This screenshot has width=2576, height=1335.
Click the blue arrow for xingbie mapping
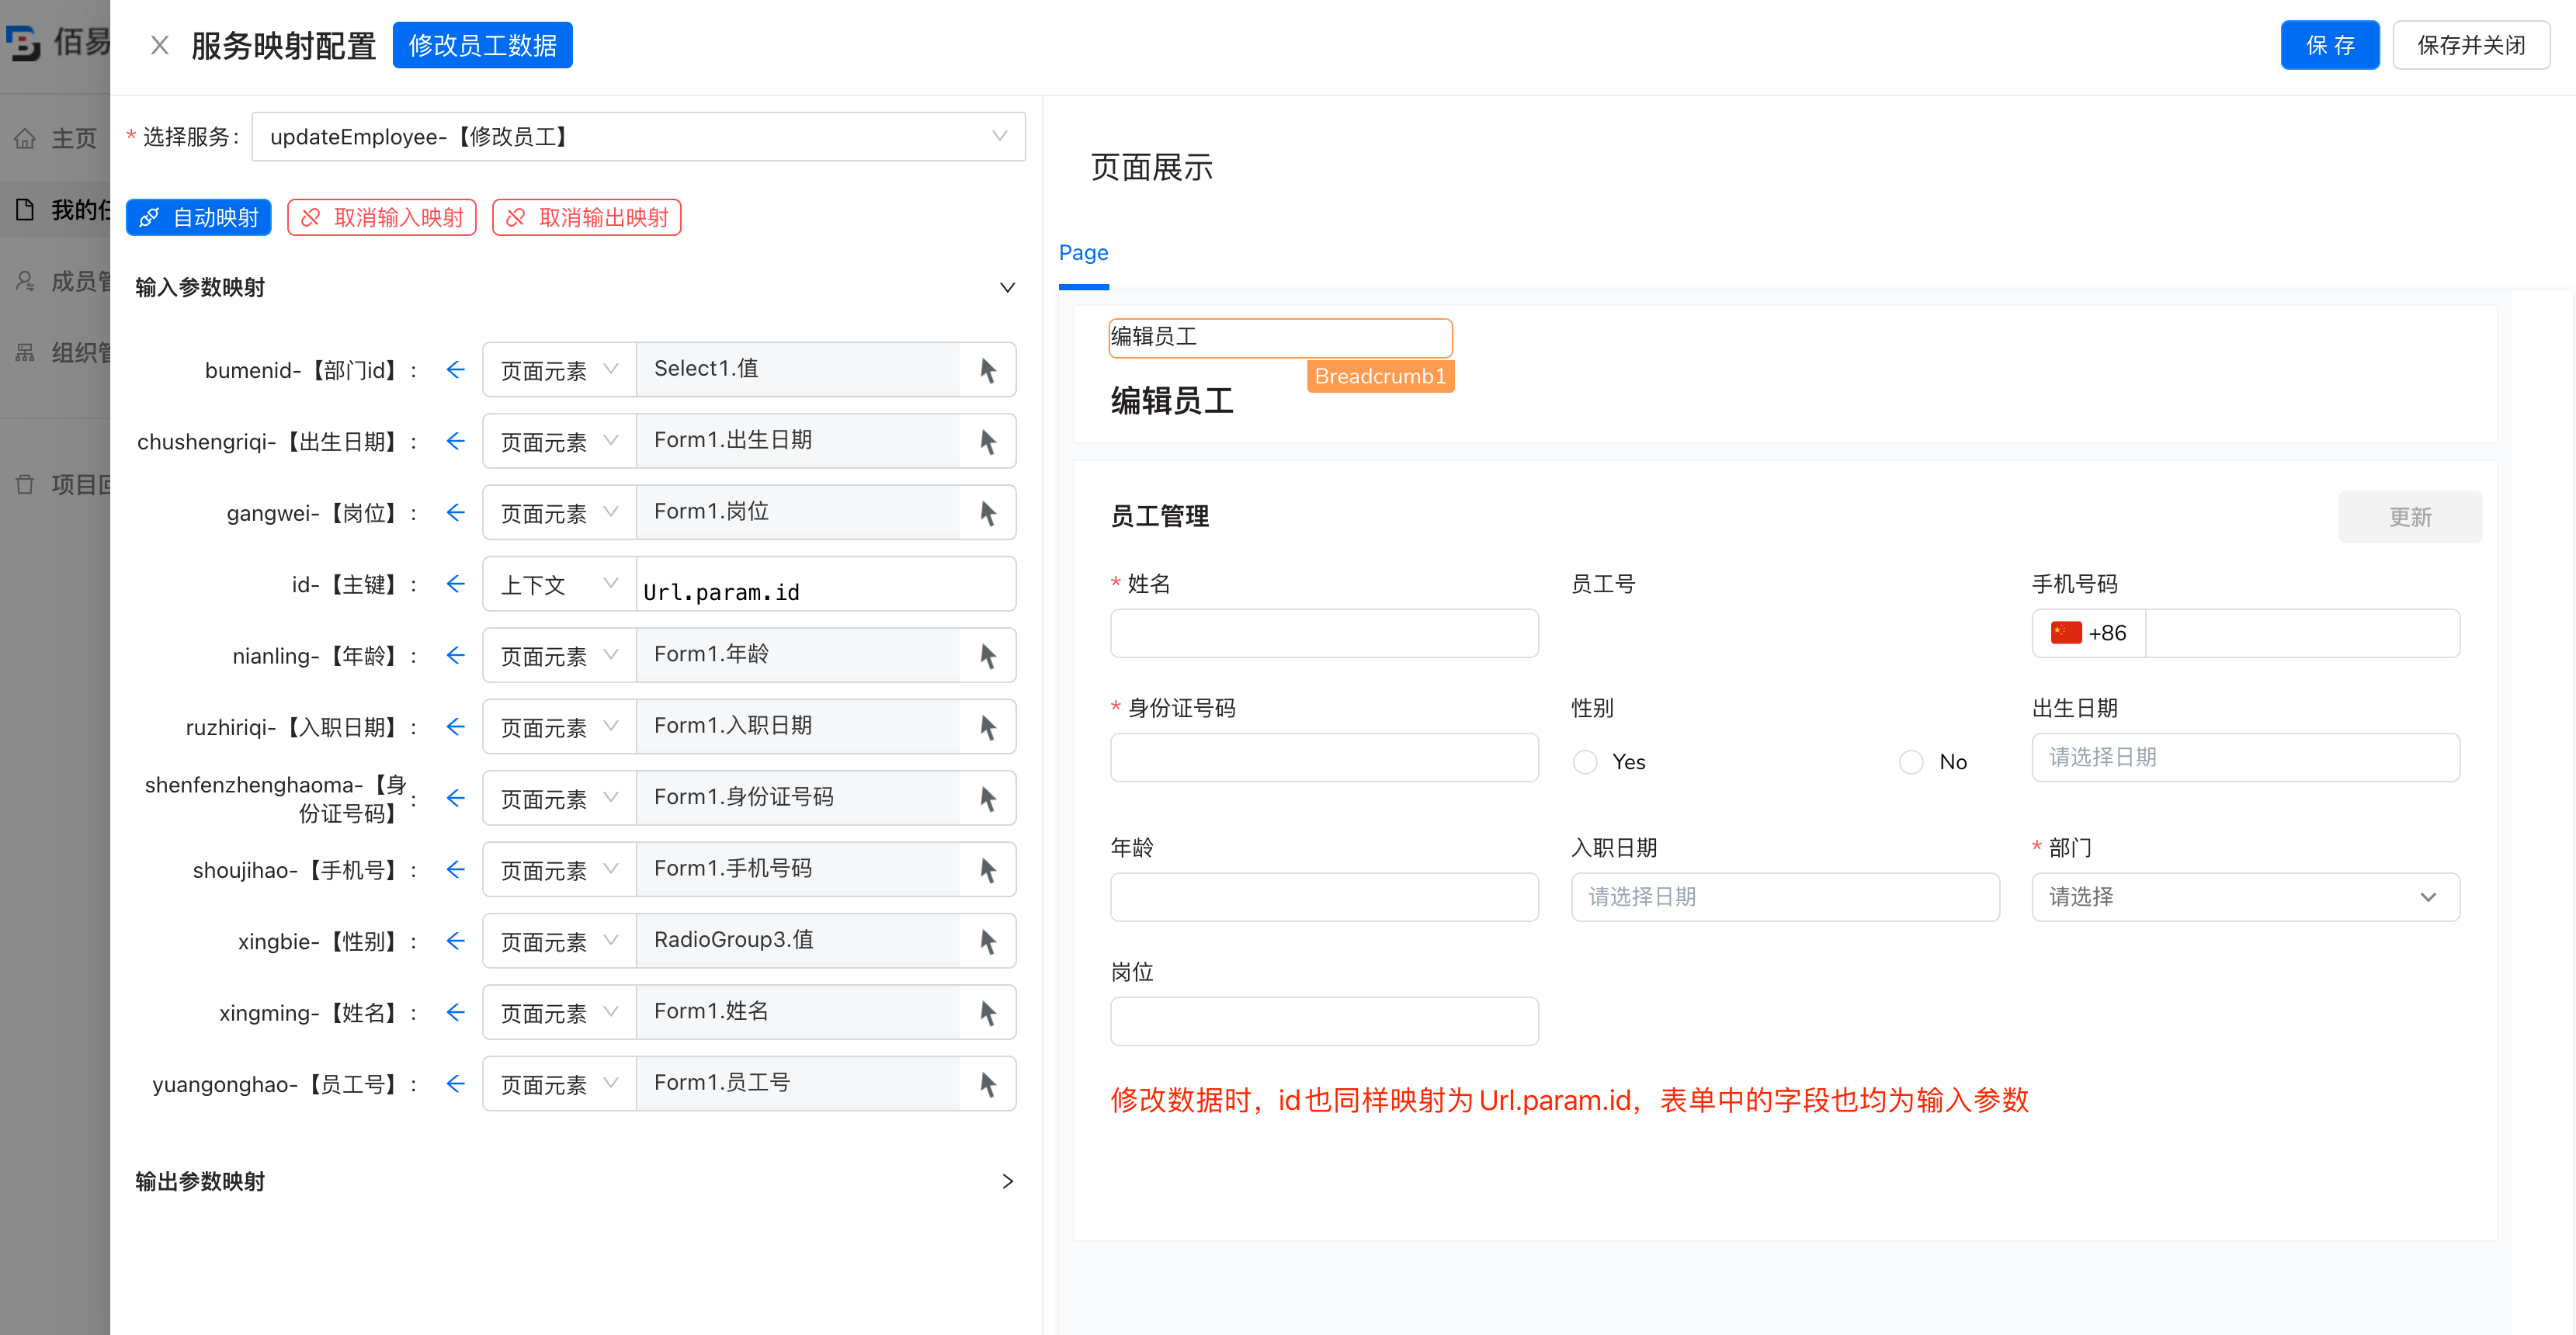click(x=456, y=941)
